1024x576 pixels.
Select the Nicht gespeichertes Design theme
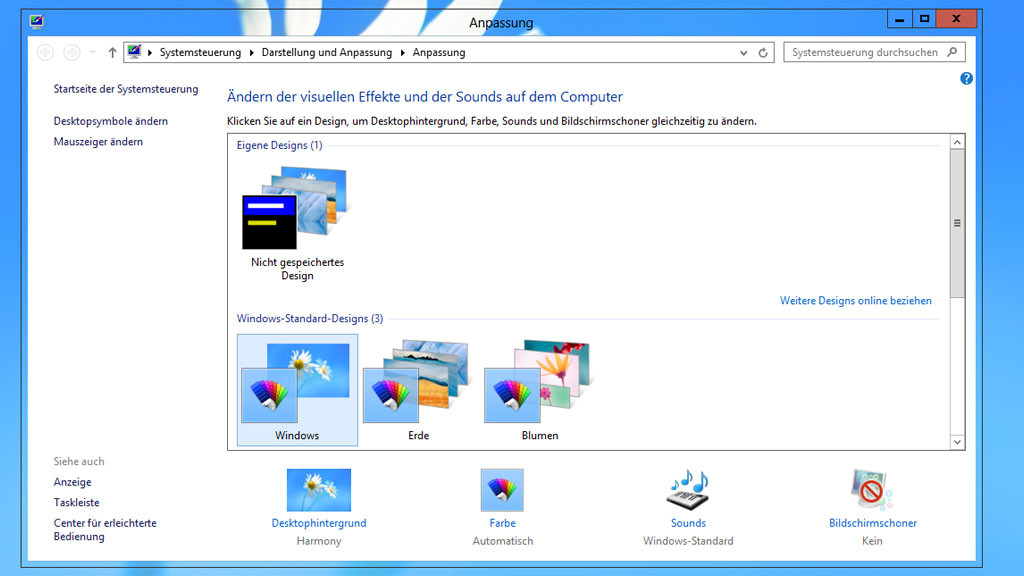pos(297,223)
